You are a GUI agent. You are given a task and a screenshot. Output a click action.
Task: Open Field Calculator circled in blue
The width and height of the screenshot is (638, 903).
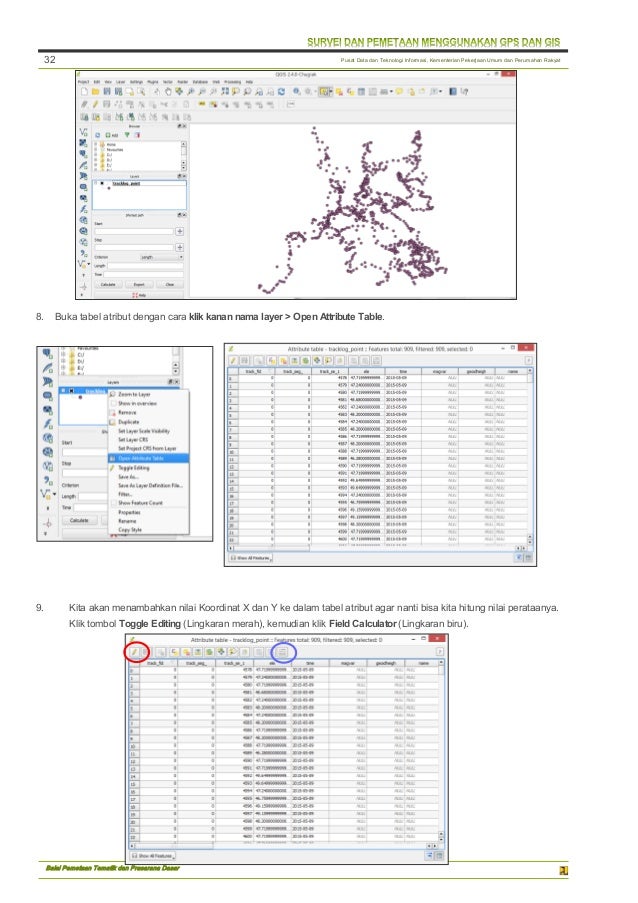282,652
